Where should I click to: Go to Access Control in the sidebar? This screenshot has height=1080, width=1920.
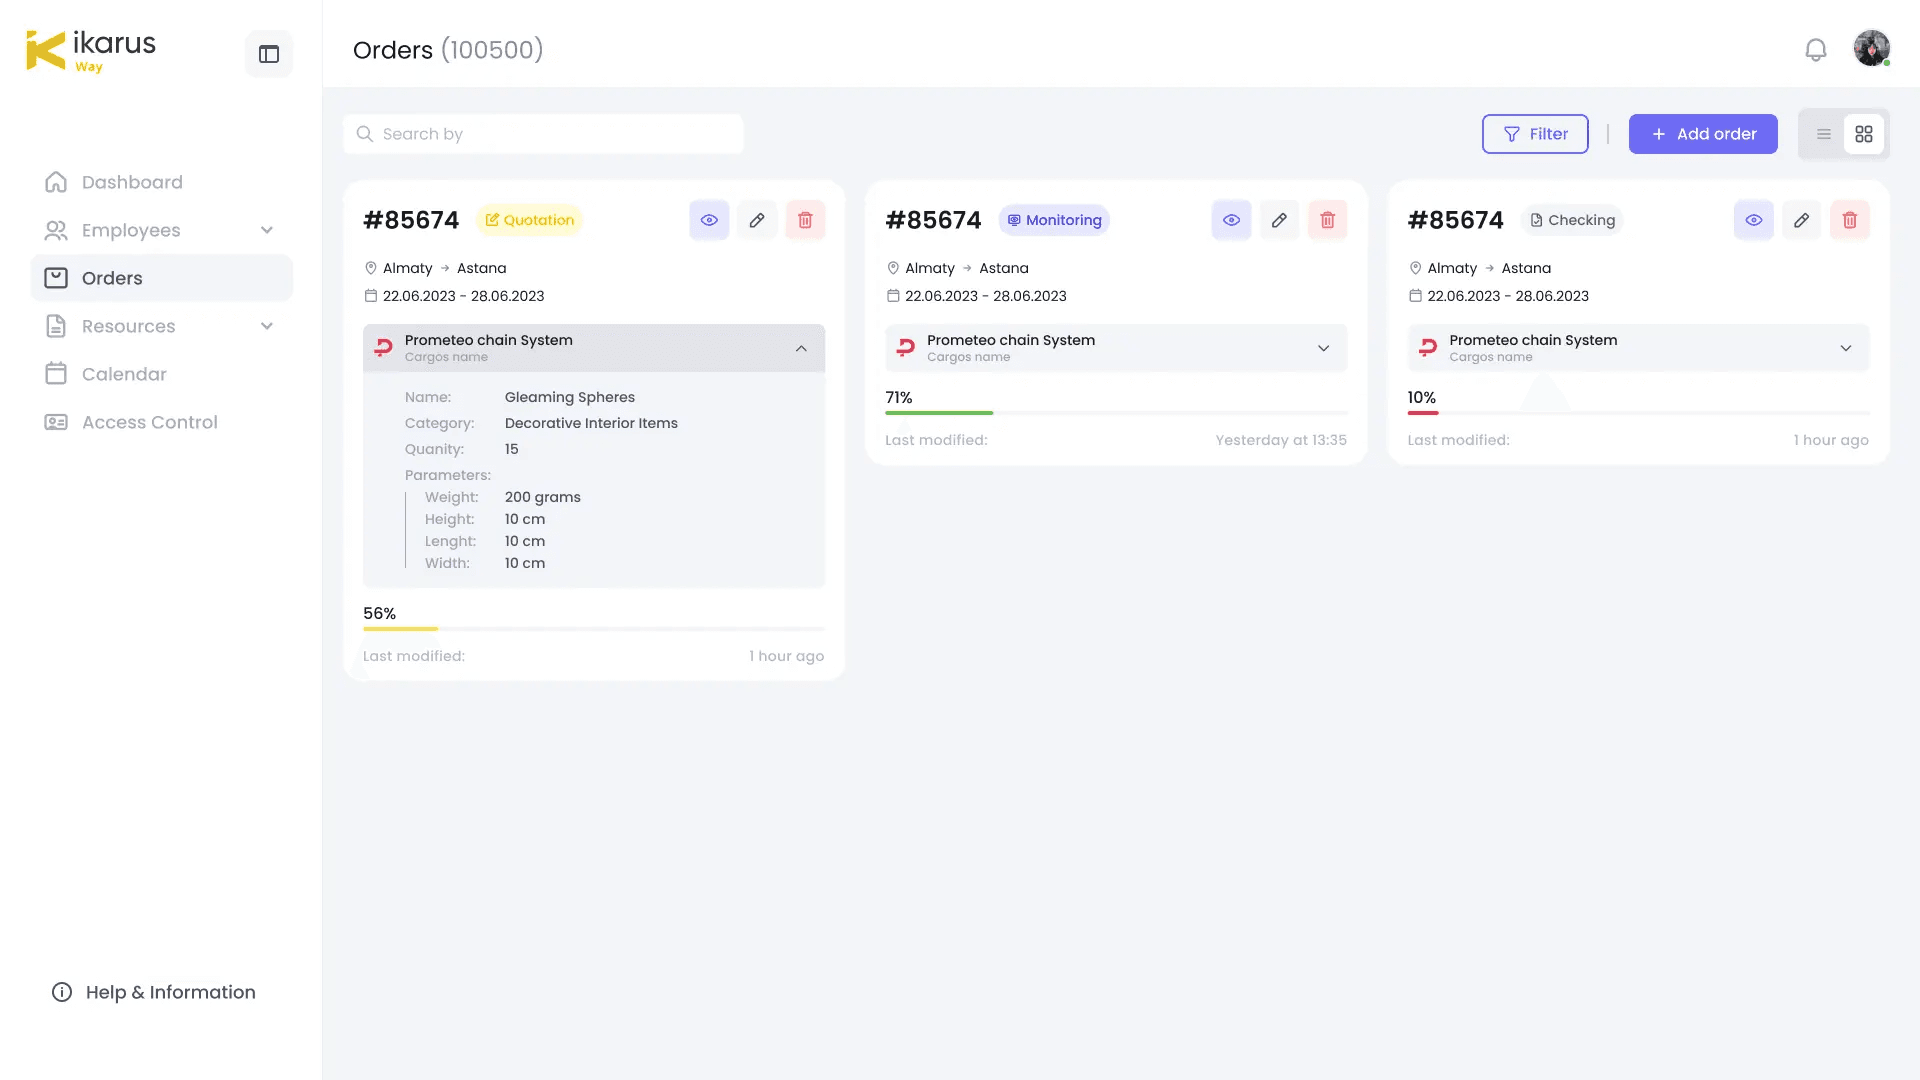(149, 422)
